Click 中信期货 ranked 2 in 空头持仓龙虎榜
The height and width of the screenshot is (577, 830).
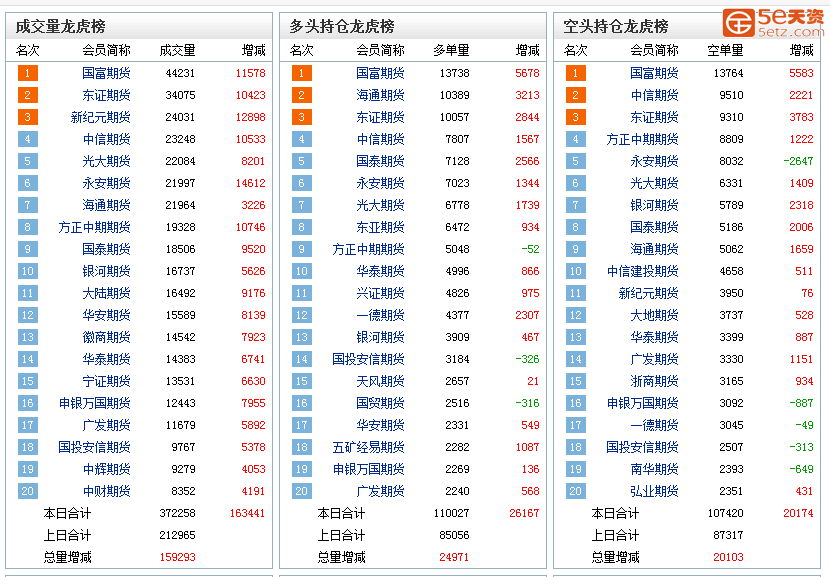tap(654, 95)
